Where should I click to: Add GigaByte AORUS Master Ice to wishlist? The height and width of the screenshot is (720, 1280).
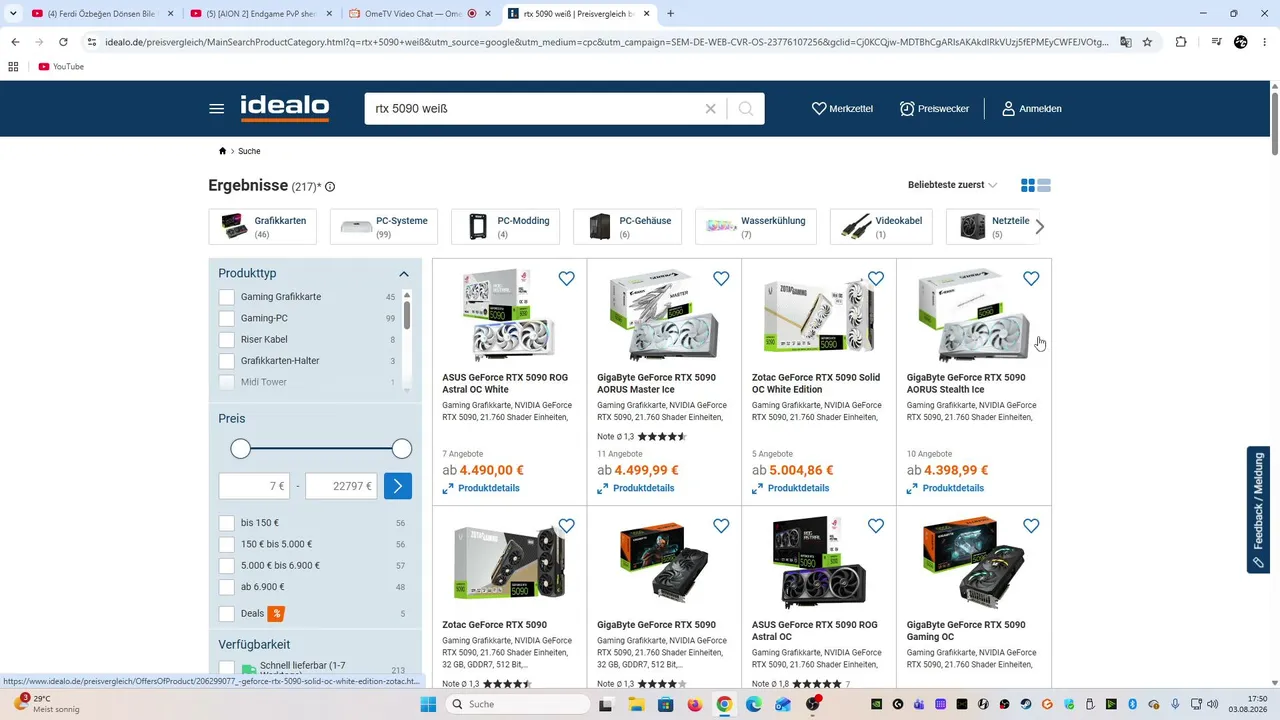[721, 279]
